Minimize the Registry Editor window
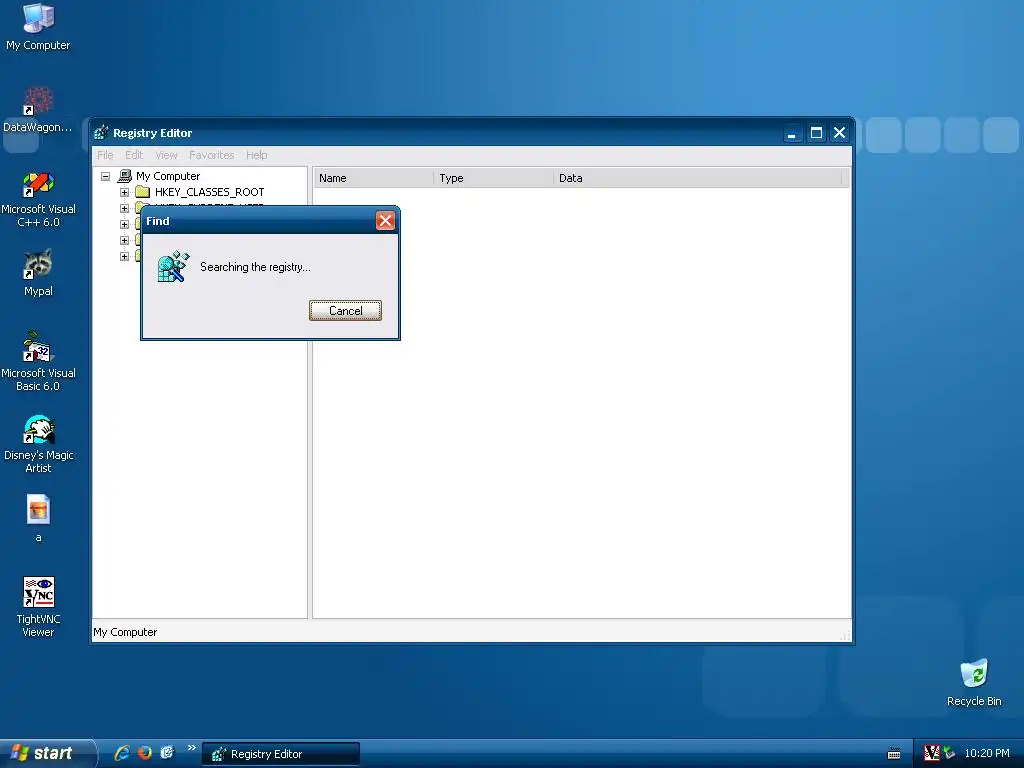Viewport: 1024px width, 768px height. coord(792,133)
